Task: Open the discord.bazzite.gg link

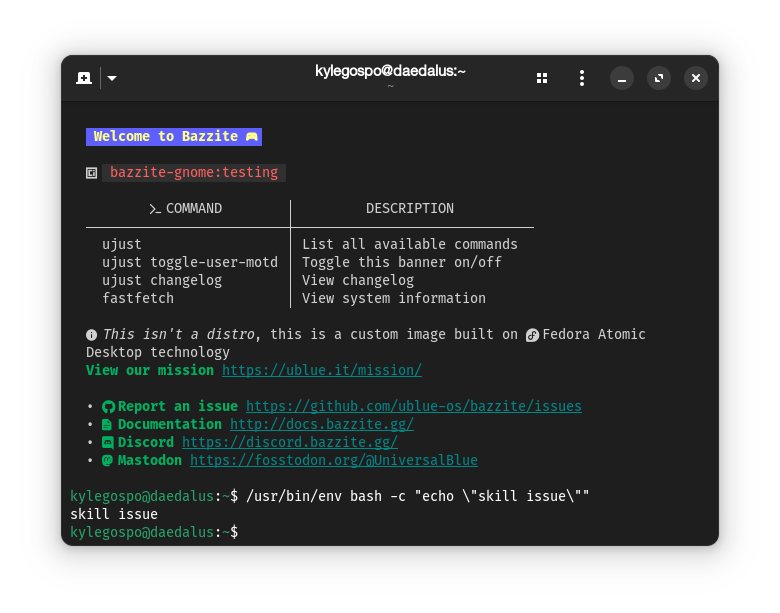Action: pyautogui.click(x=289, y=442)
